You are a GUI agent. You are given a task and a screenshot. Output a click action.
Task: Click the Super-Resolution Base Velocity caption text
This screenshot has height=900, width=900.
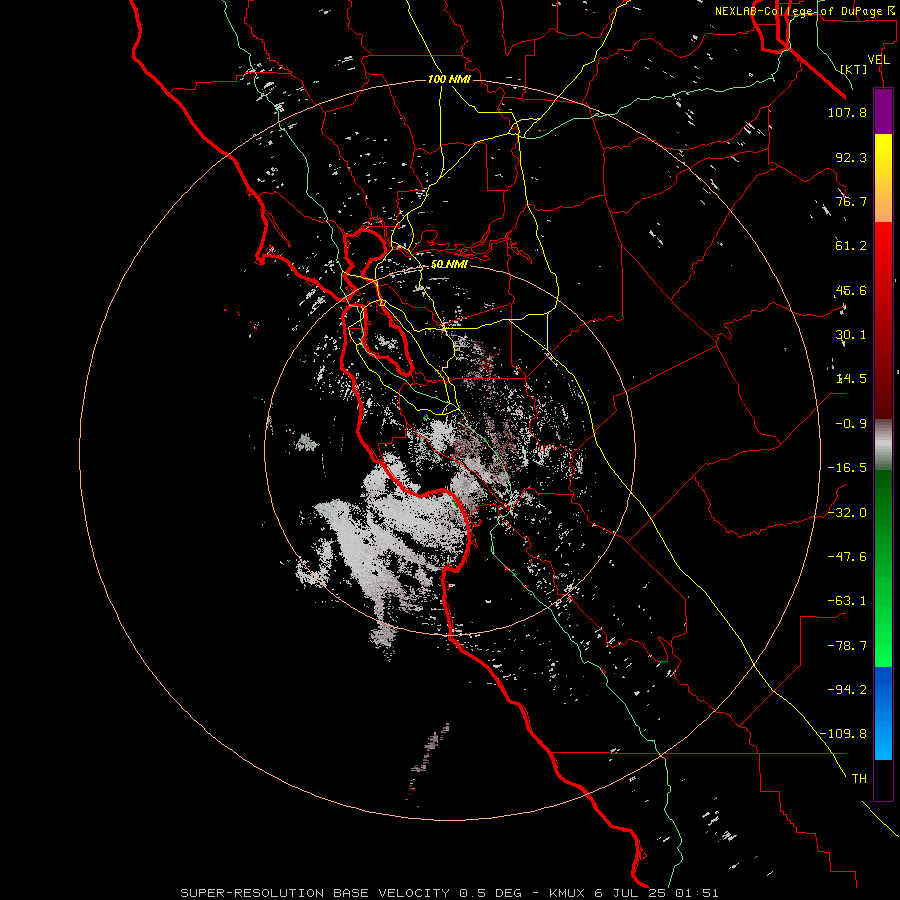[449, 893]
